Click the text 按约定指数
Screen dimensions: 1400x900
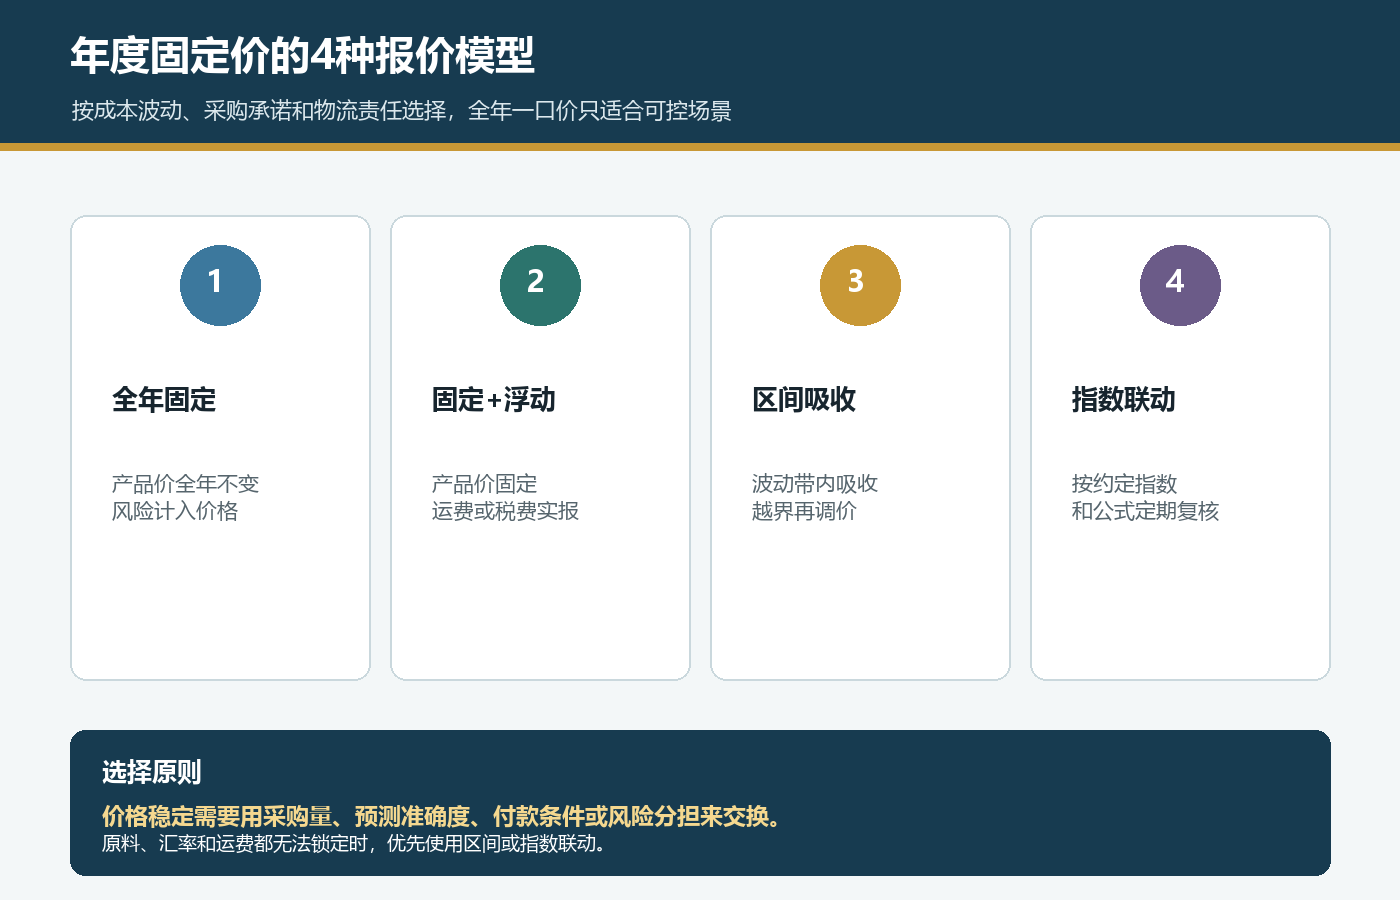click(x=1124, y=484)
